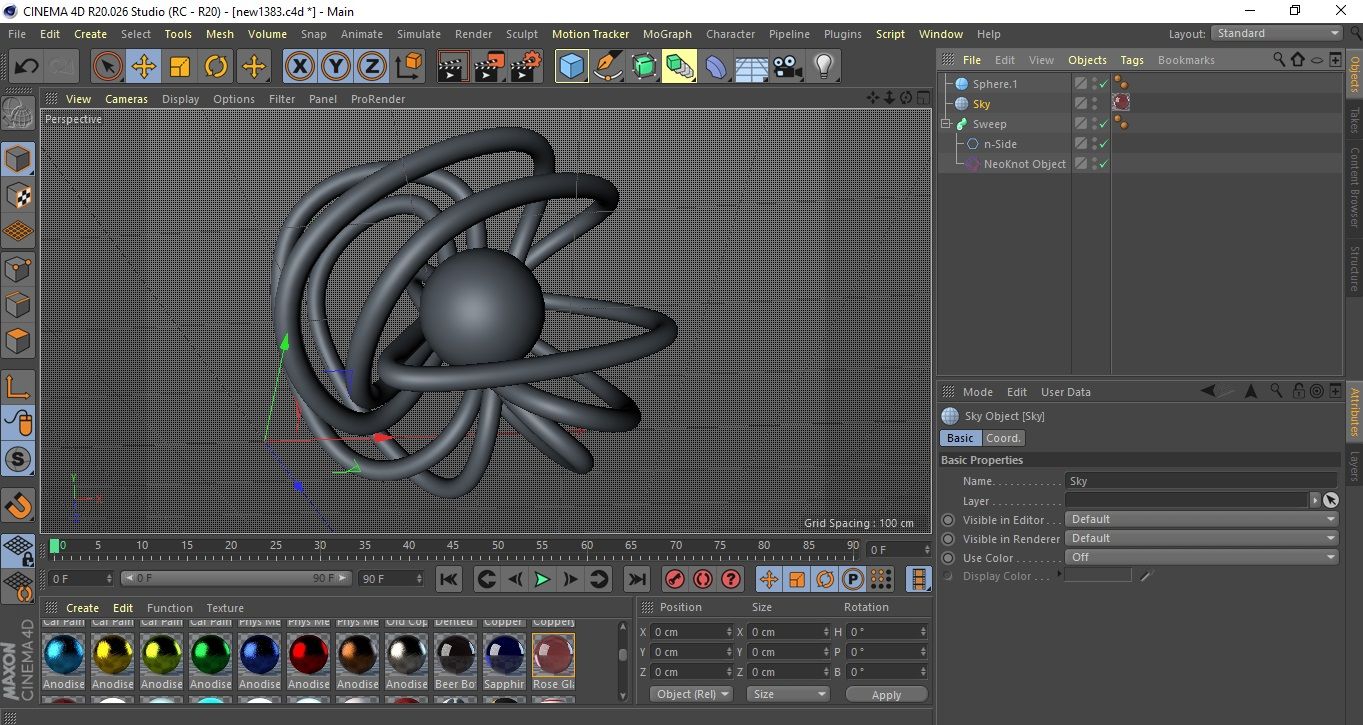The height and width of the screenshot is (725, 1363).
Task: Open Object Manager Tags menu
Action: point(1131,60)
